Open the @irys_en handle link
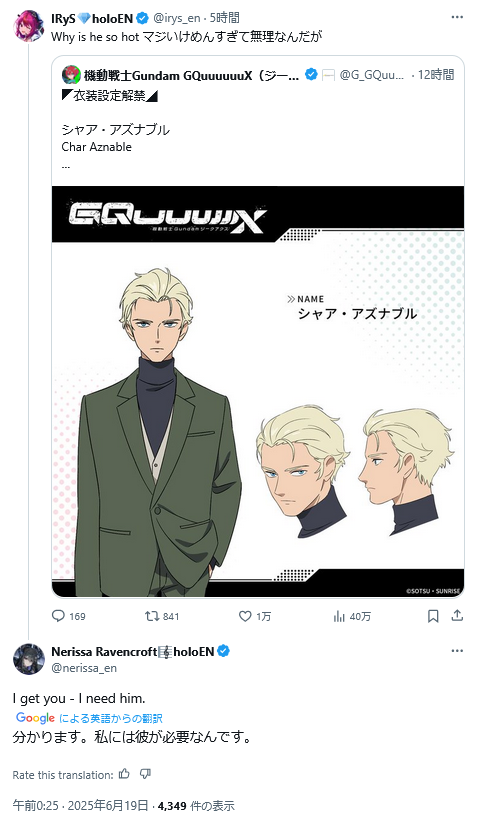The width and height of the screenshot is (477, 824). (x=177, y=18)
